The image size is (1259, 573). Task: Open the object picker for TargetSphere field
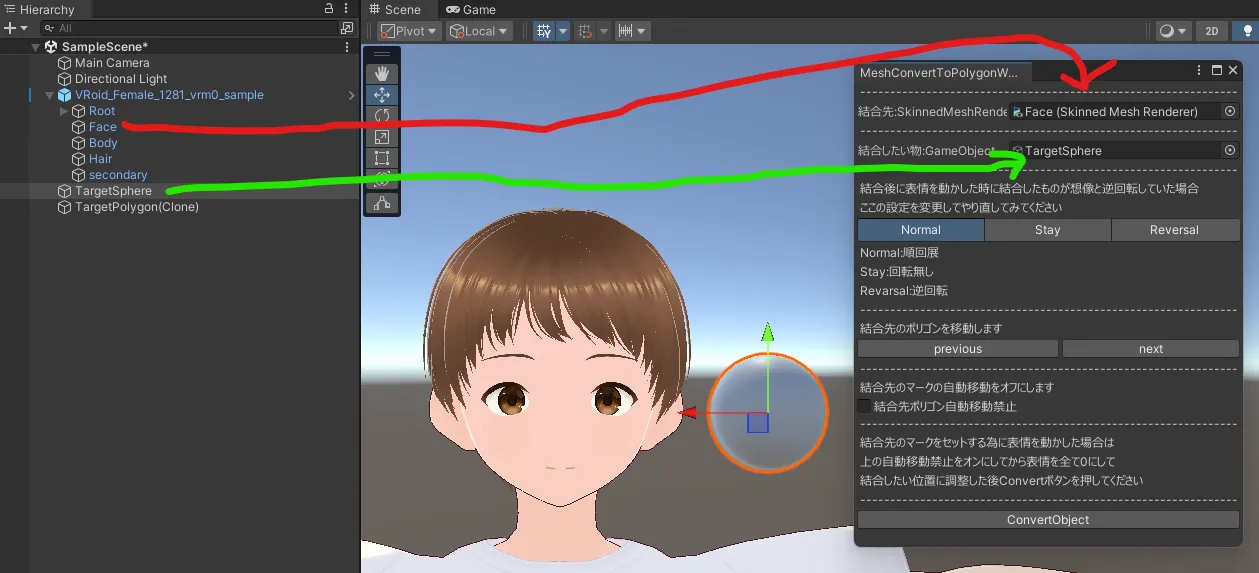point(1230,151)
